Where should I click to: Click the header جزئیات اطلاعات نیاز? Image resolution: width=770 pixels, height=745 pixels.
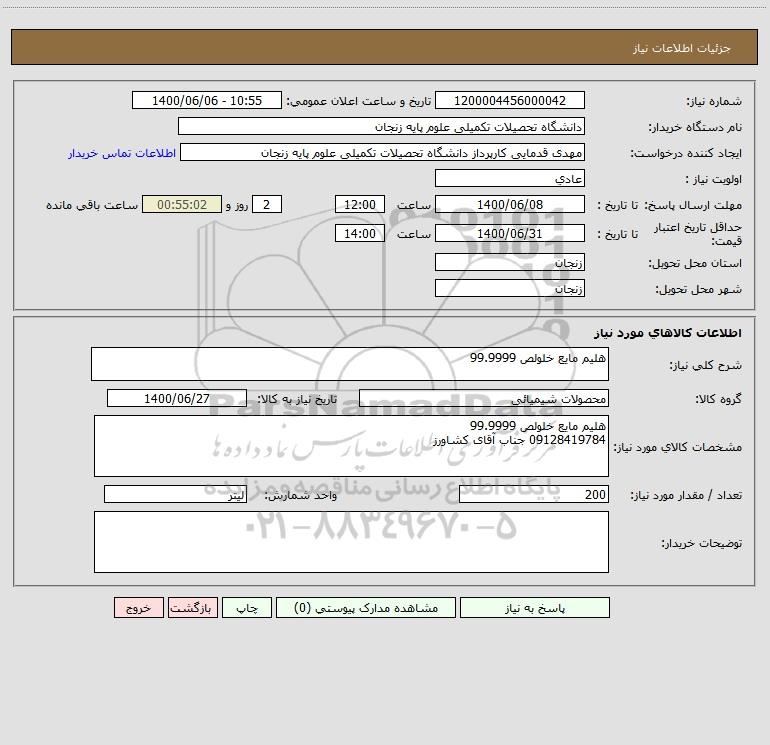point(682,48)
